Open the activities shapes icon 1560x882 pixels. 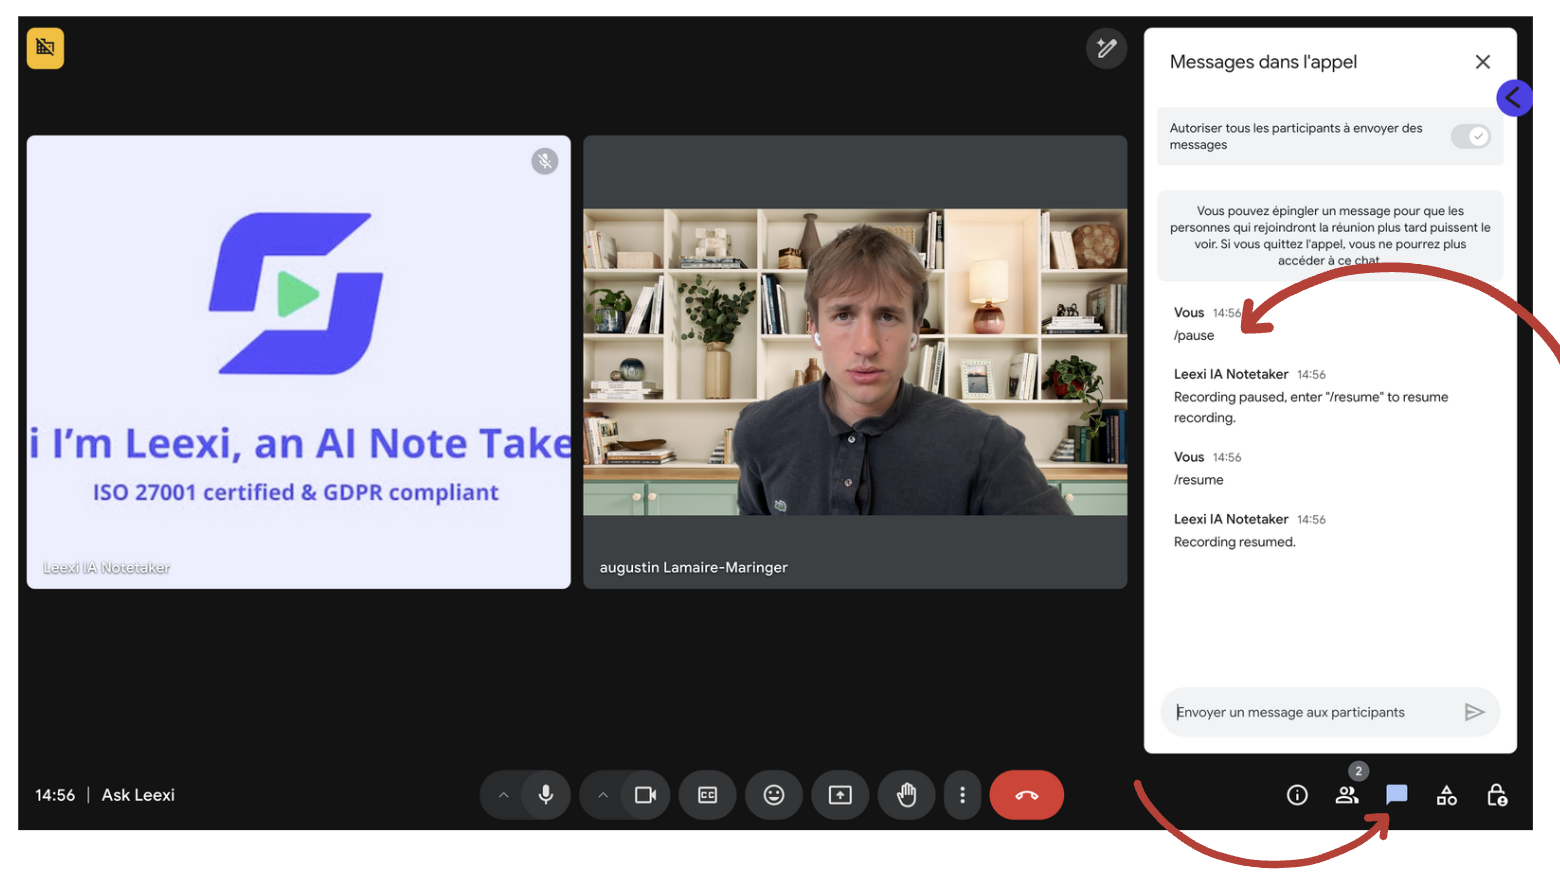click(1447, 795)
